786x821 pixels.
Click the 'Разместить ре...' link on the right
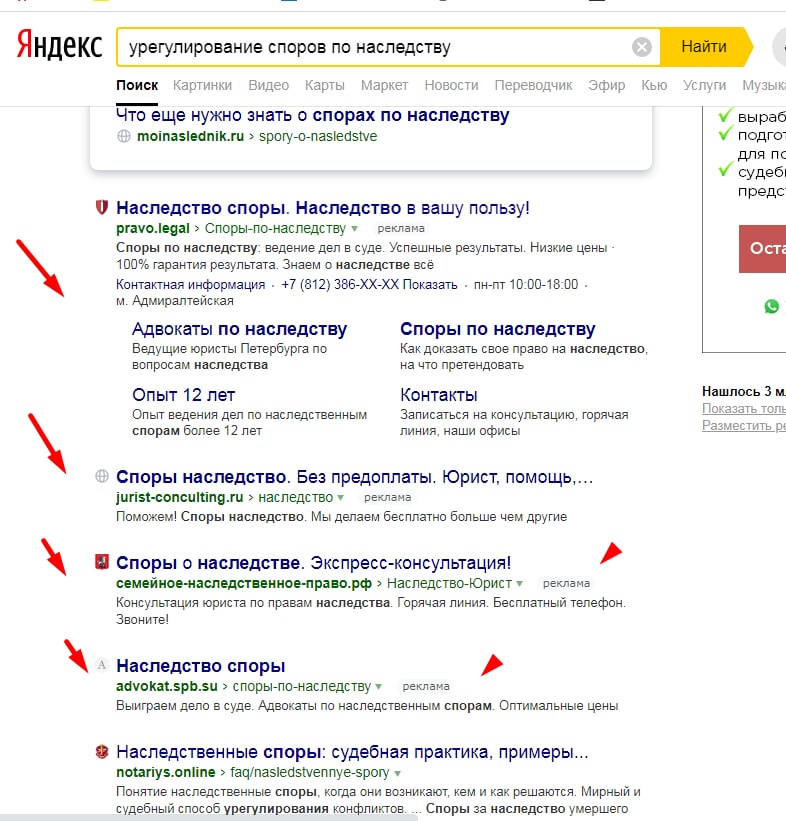tap(744, 426)
